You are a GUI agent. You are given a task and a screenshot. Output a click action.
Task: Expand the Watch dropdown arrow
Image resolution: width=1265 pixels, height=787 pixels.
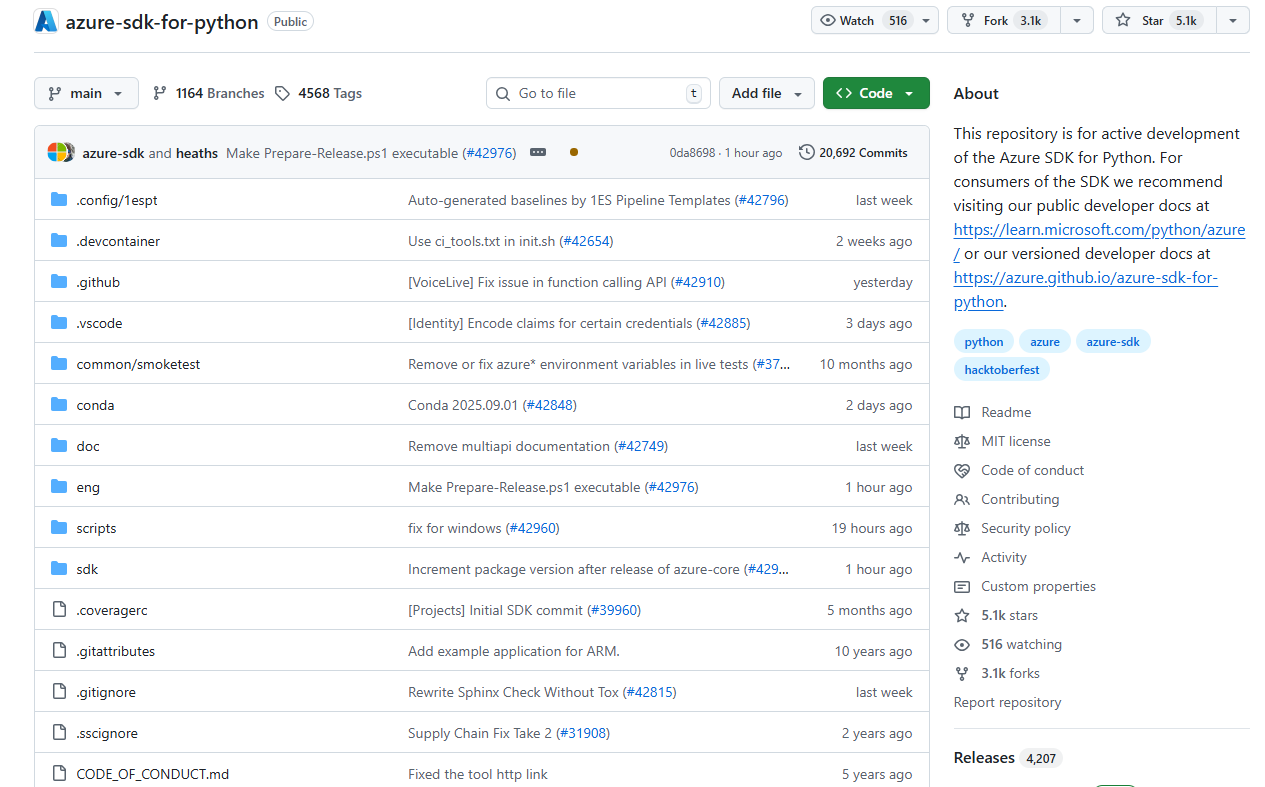point(925,19)
